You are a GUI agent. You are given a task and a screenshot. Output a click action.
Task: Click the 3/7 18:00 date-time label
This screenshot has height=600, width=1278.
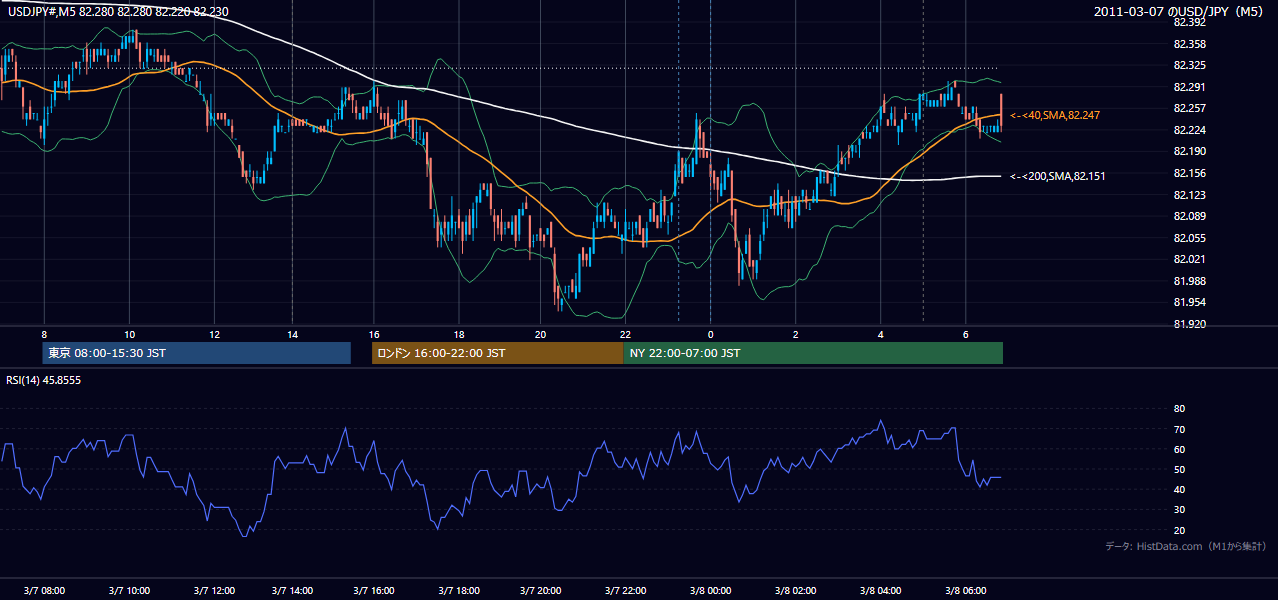click(458, 590)
